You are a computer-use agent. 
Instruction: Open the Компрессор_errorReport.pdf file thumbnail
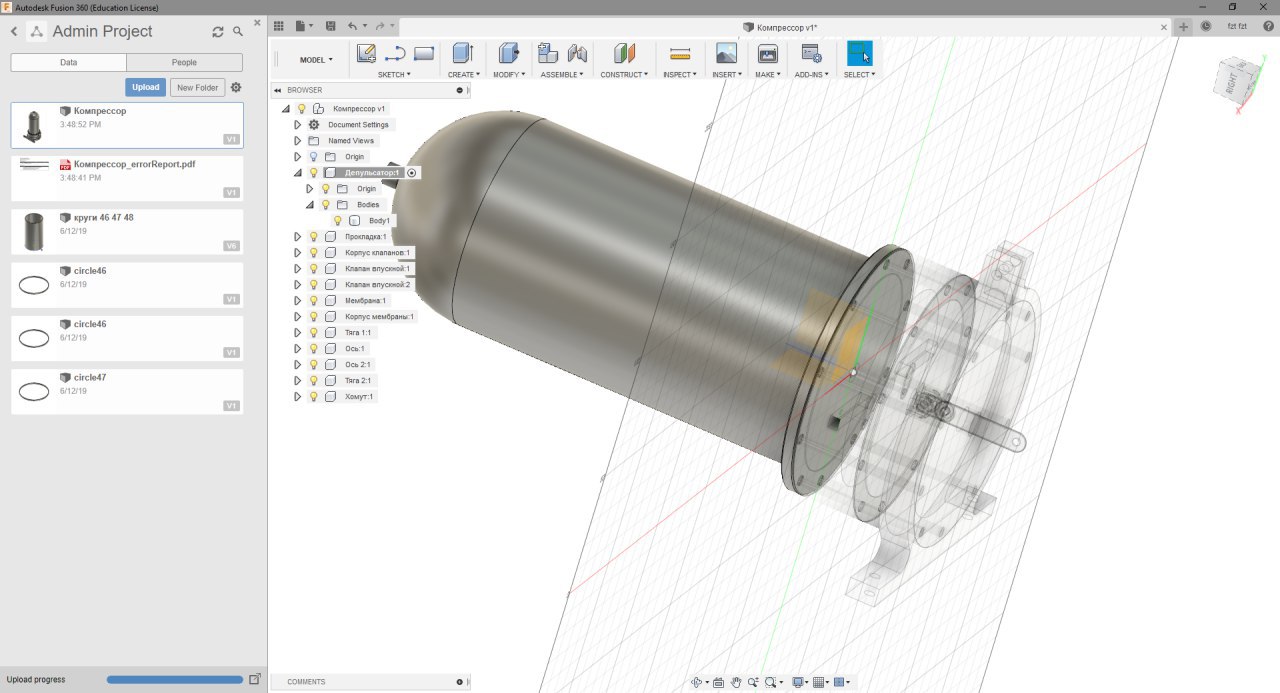tap(35, 166)
